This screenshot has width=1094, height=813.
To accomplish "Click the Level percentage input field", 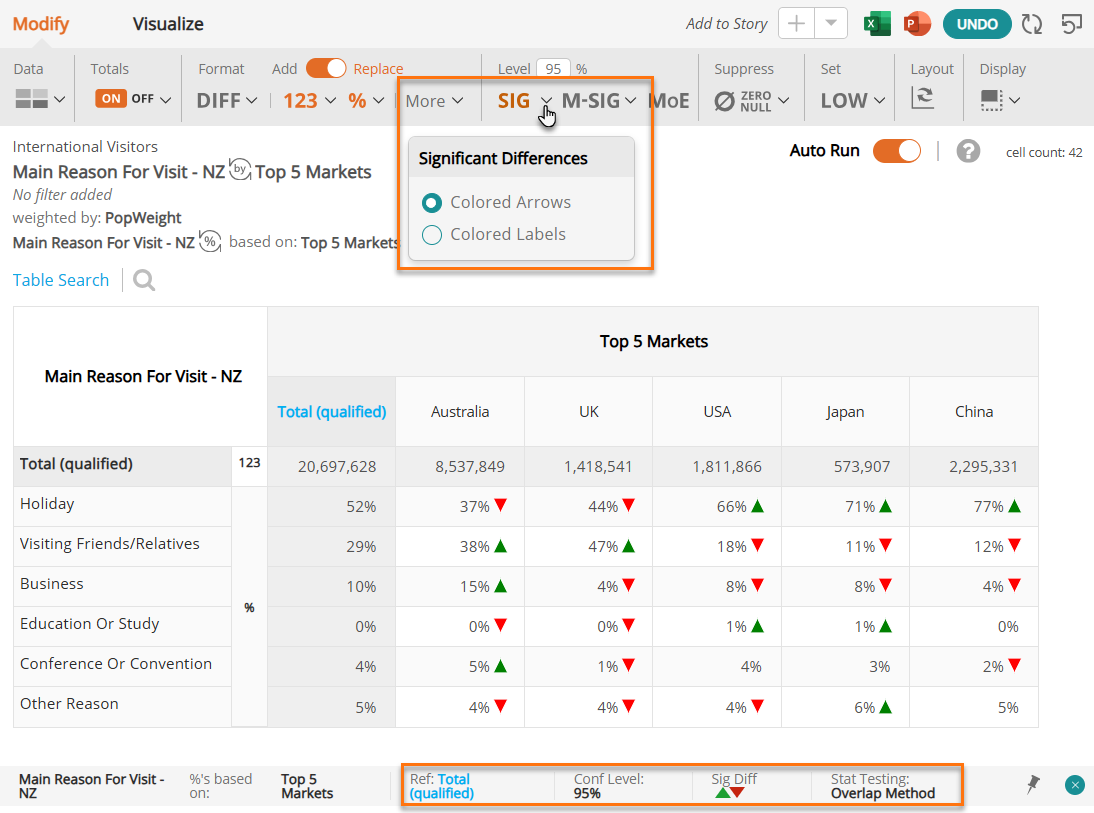I will (553, 69).
